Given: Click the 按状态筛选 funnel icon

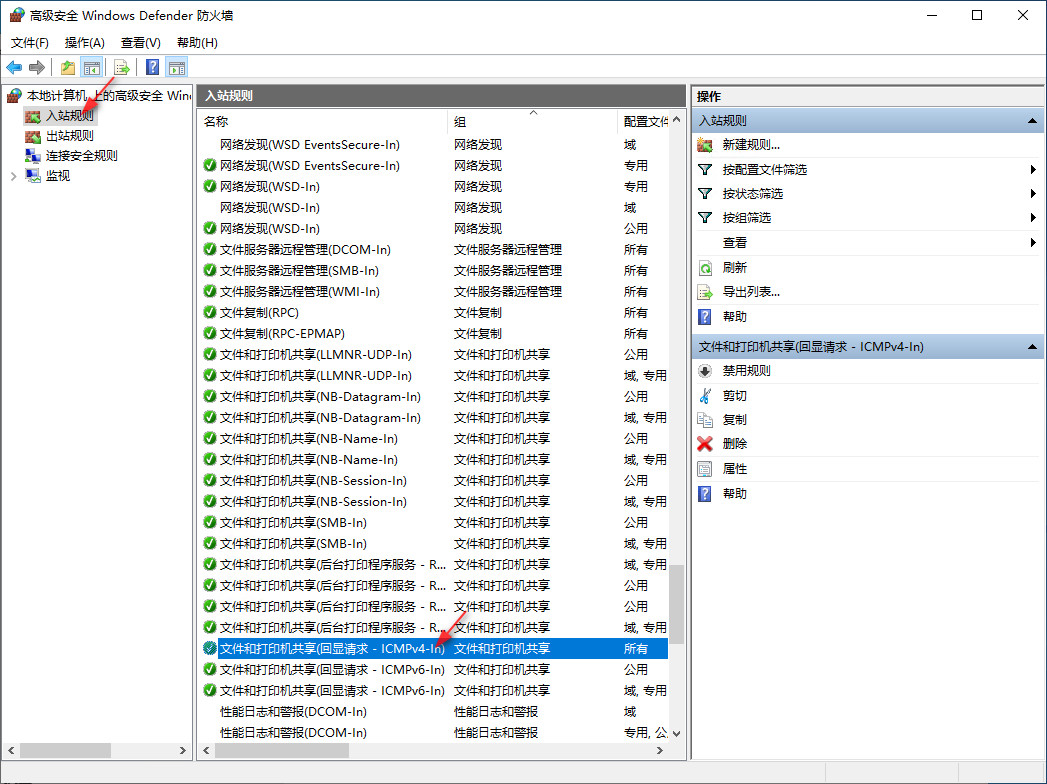Looking at the screenshot, I should click(x=705, y=194).
